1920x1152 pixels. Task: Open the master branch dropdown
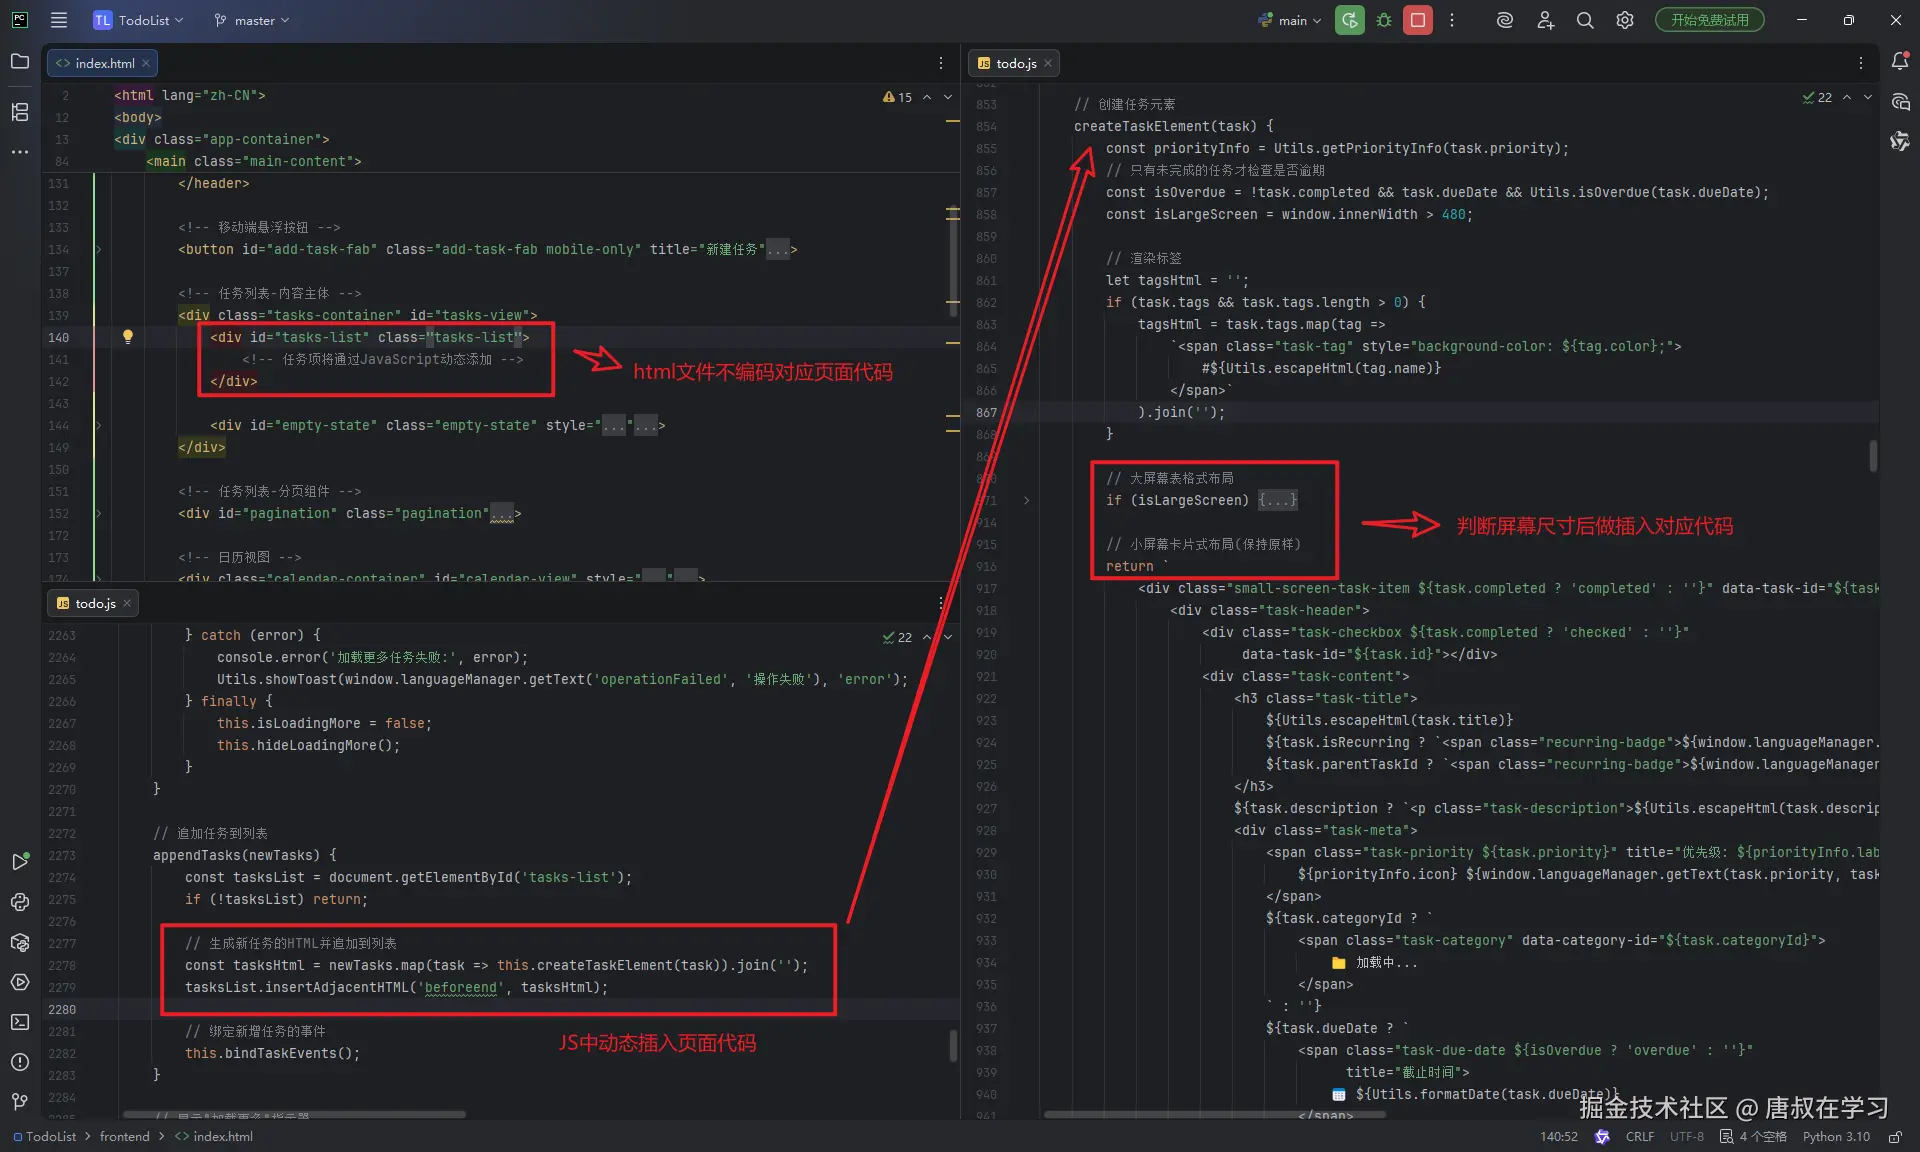point(252,20)
